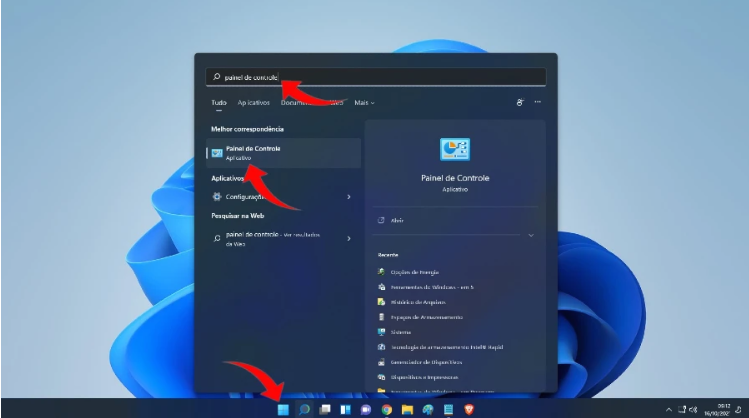Click the volume tray icon
749x418 pixels.
coord(693,409)
